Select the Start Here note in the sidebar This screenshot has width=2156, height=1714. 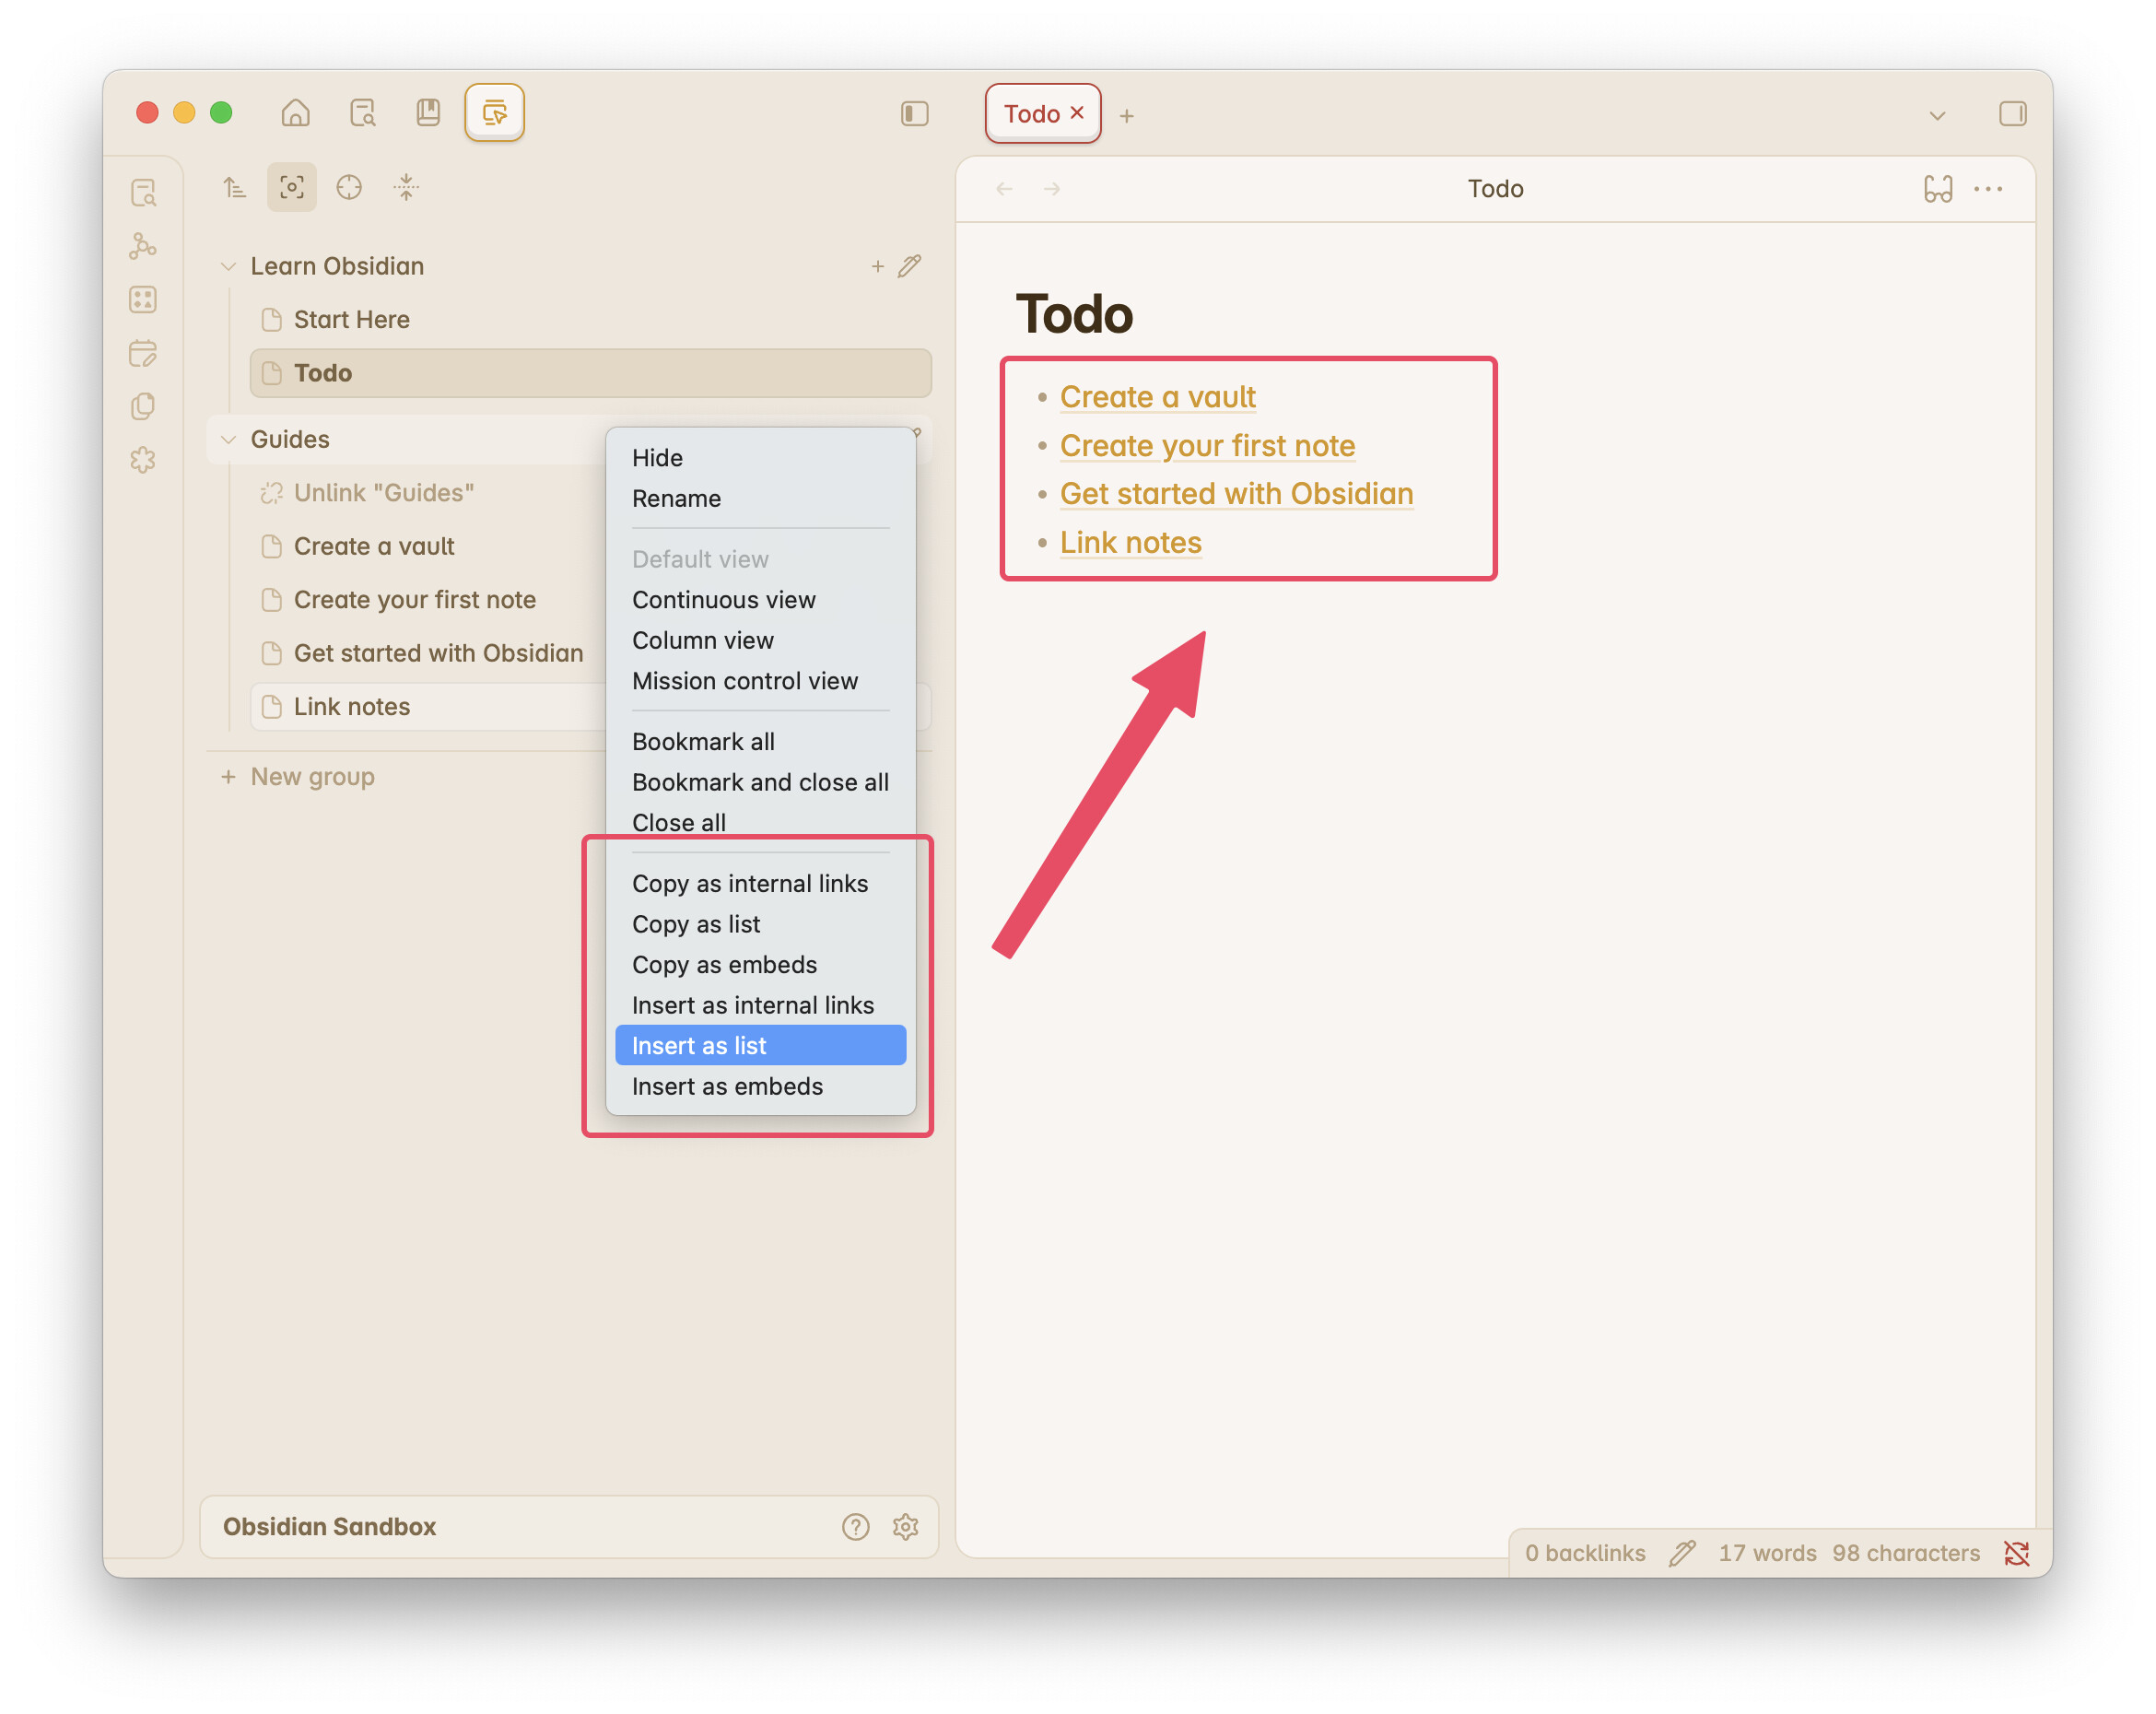pyautogui.click(x=351, y=319)
